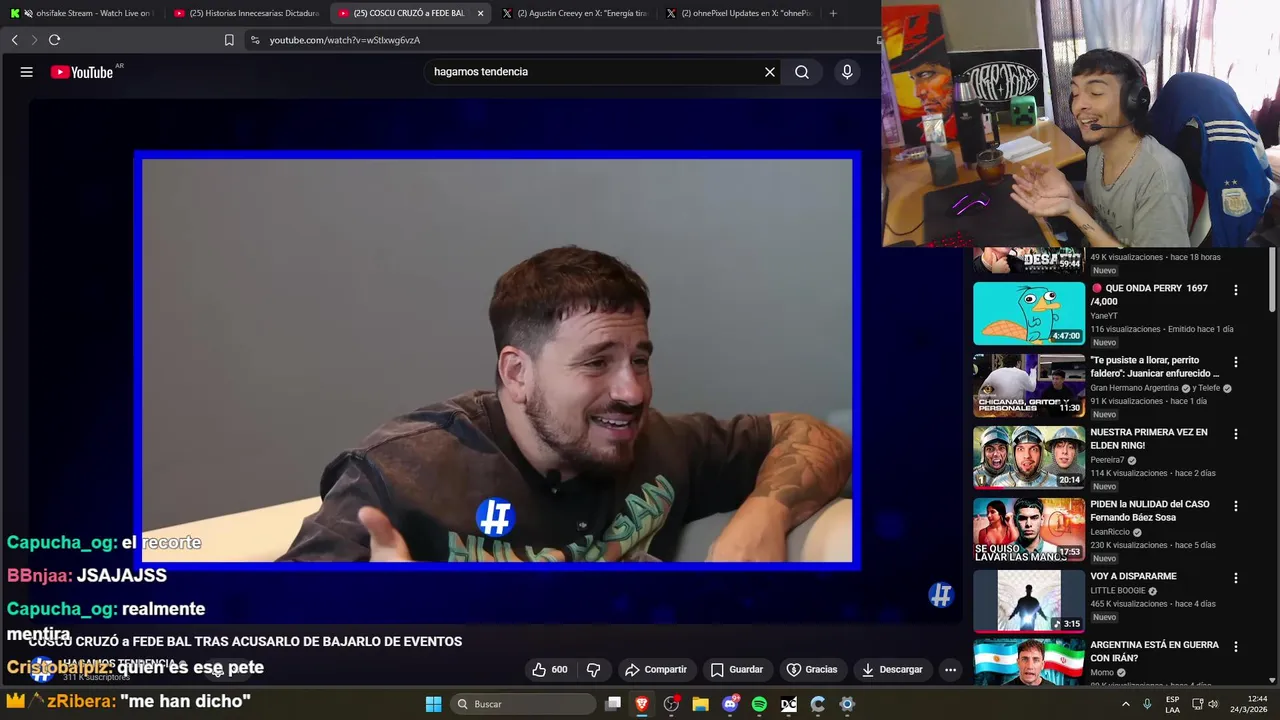Open options for Fernando Báez Sosa video
This screenshot has width=1280, height=720.
[1236, 506]
